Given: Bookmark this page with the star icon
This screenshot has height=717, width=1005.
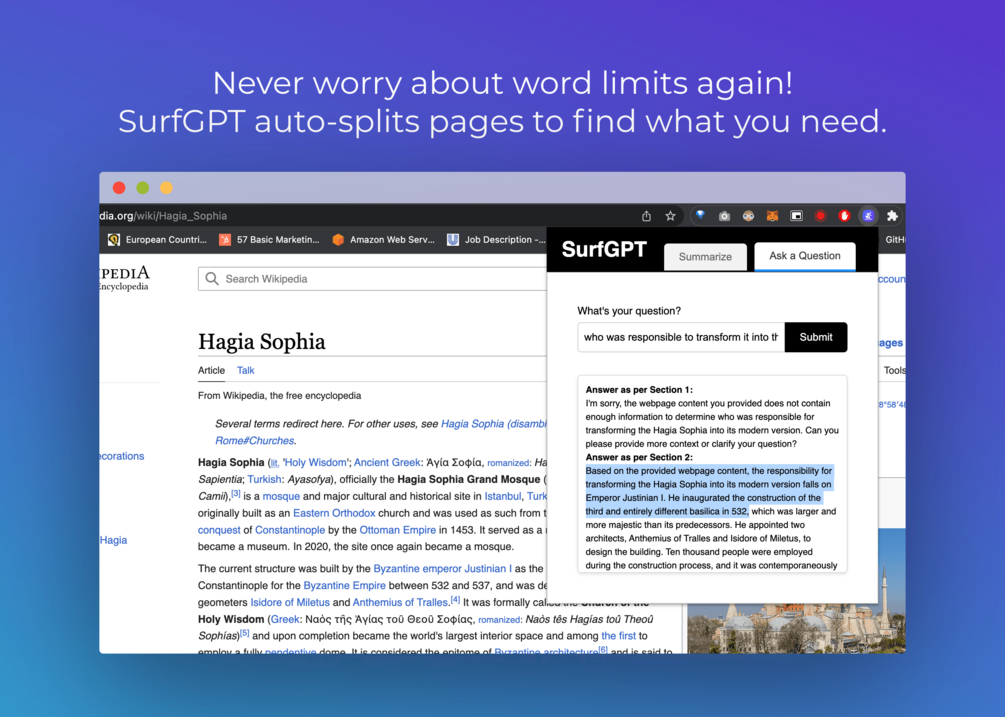Looking at the screenshot, I should click(670, 216).
